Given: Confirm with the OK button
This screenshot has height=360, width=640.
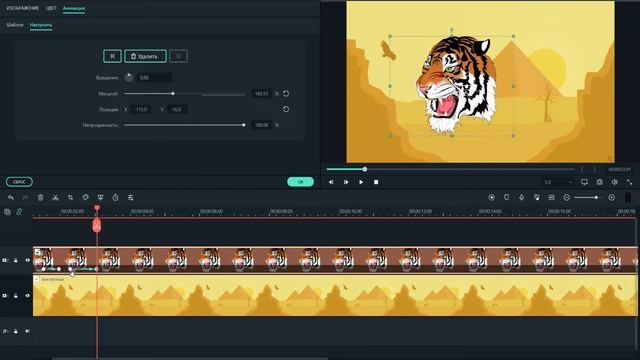Looking at the screenshot, I should click(301, 182).
